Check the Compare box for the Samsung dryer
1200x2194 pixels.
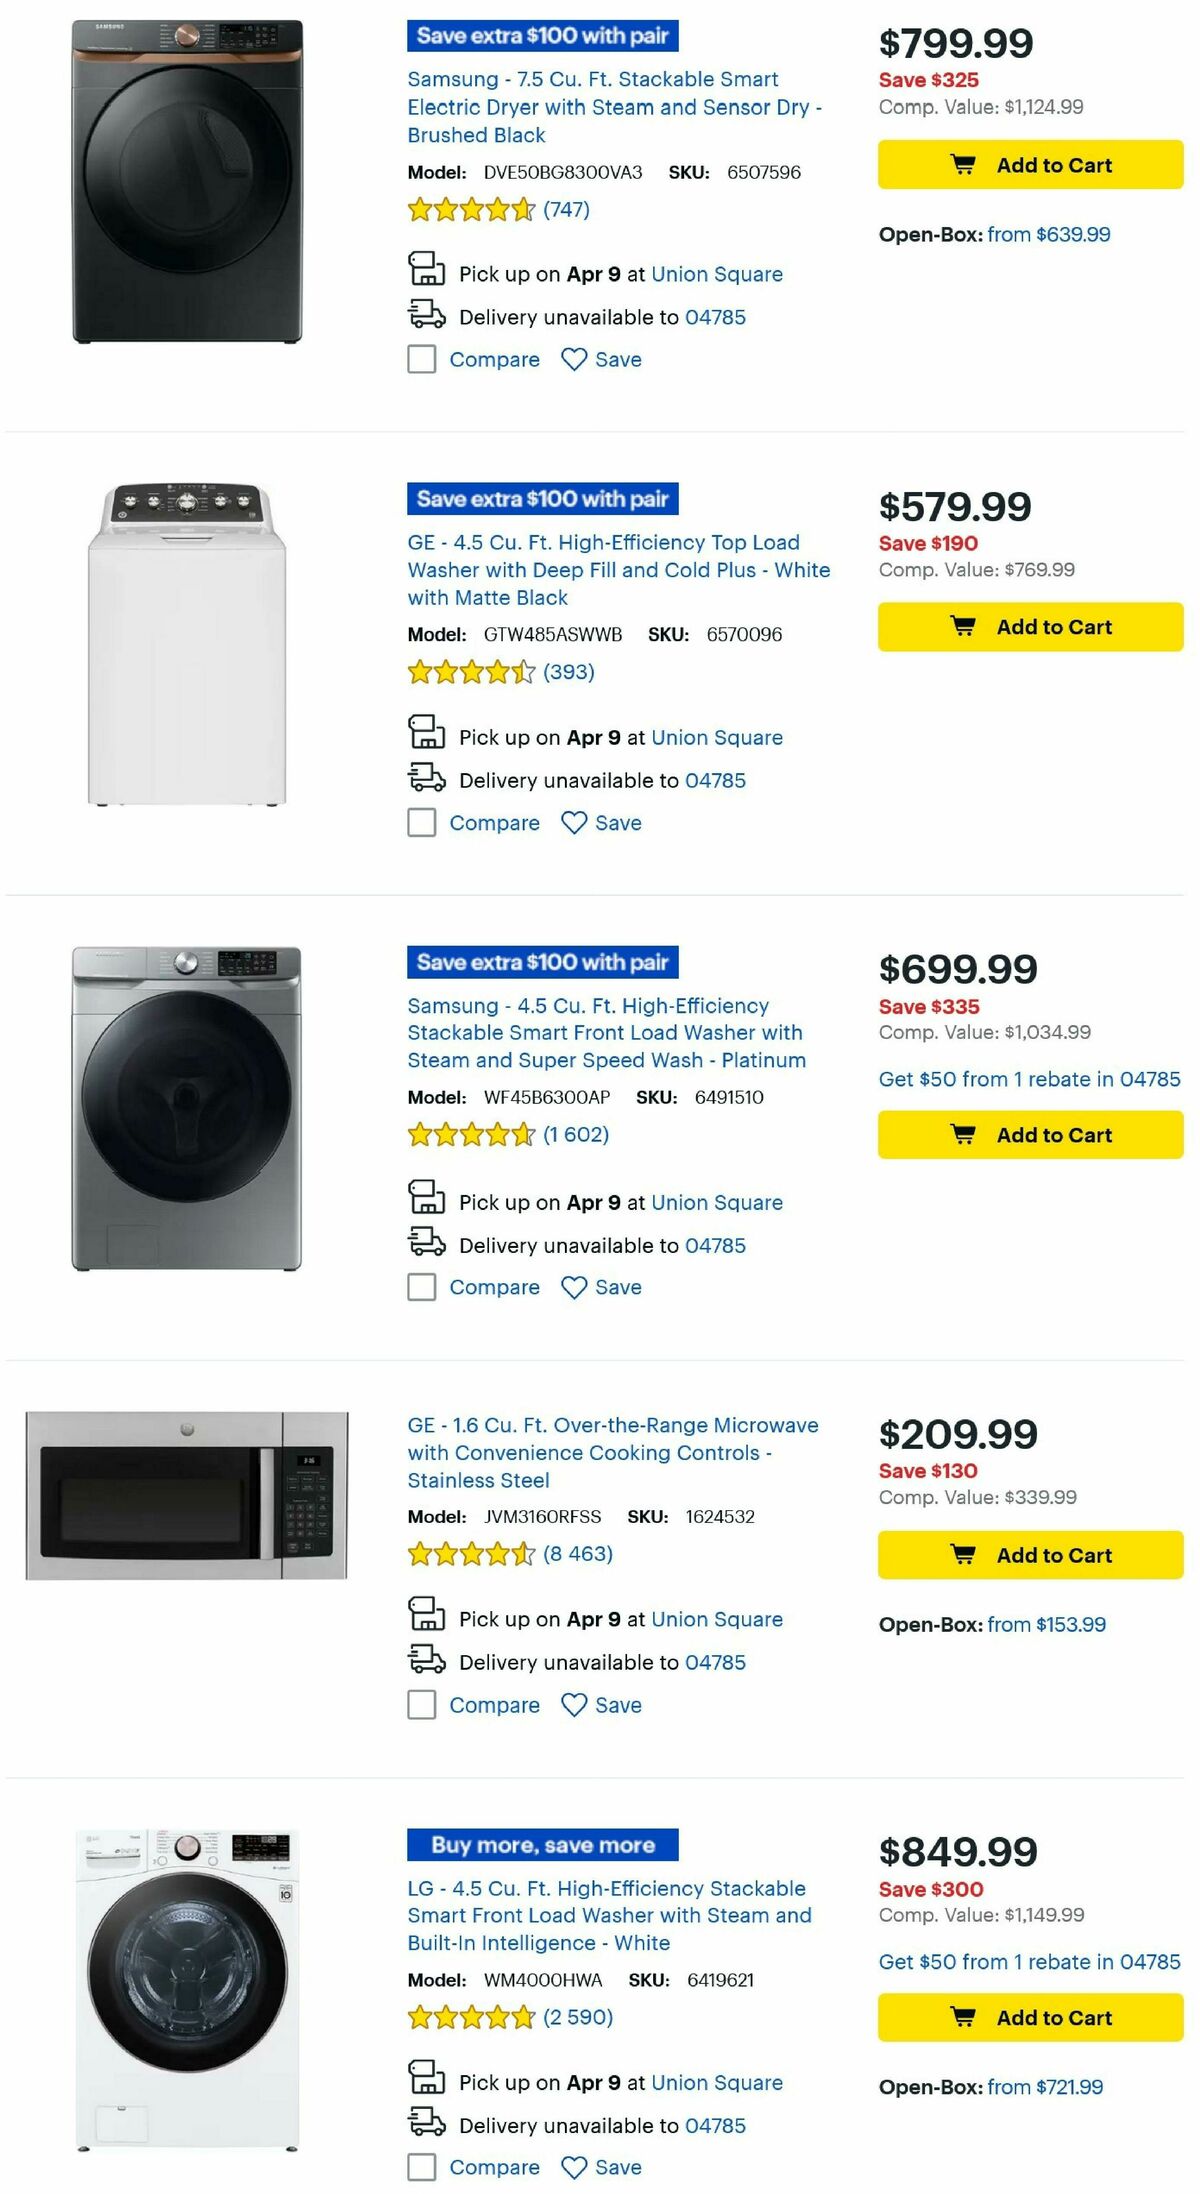pos(420,359)
